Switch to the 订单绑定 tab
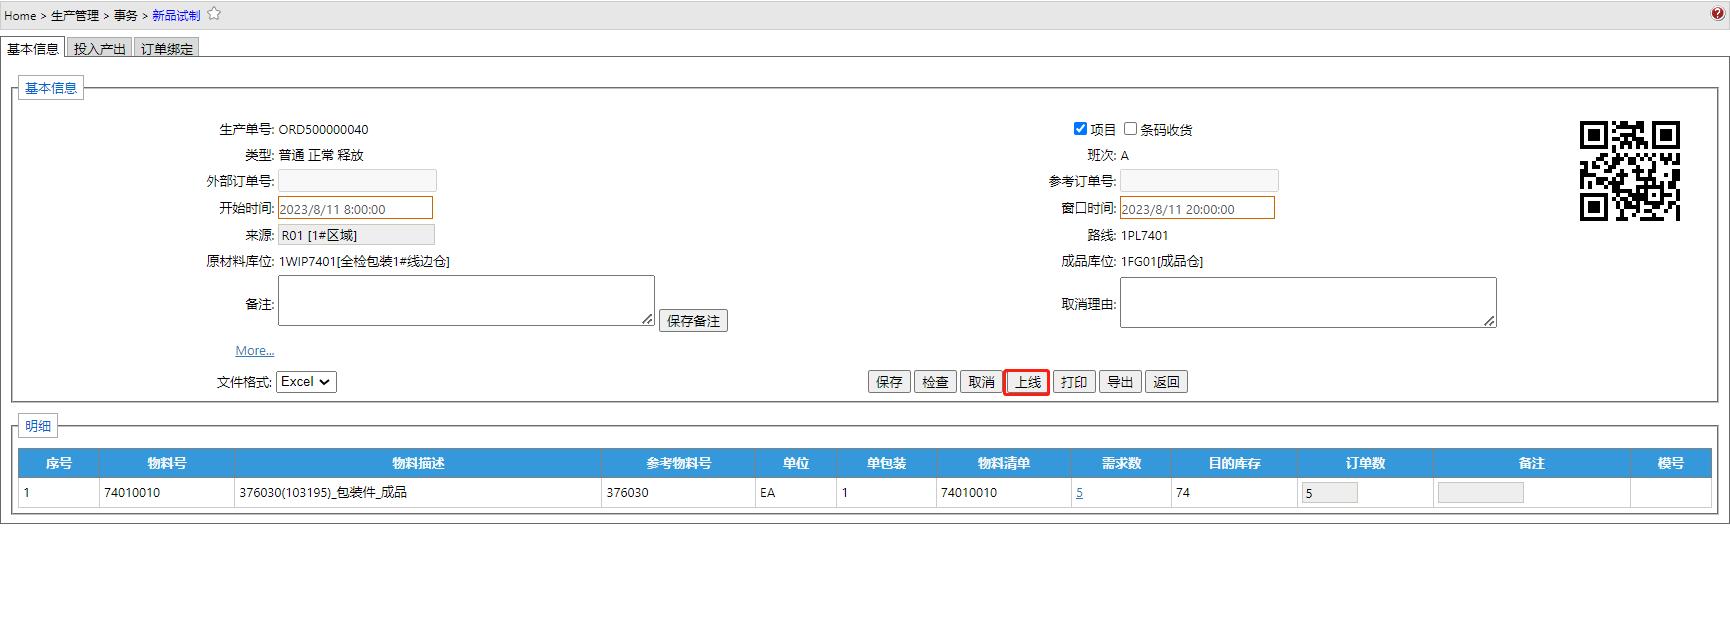The width and height of the screenshot is (1730, 624). point(167,48)
